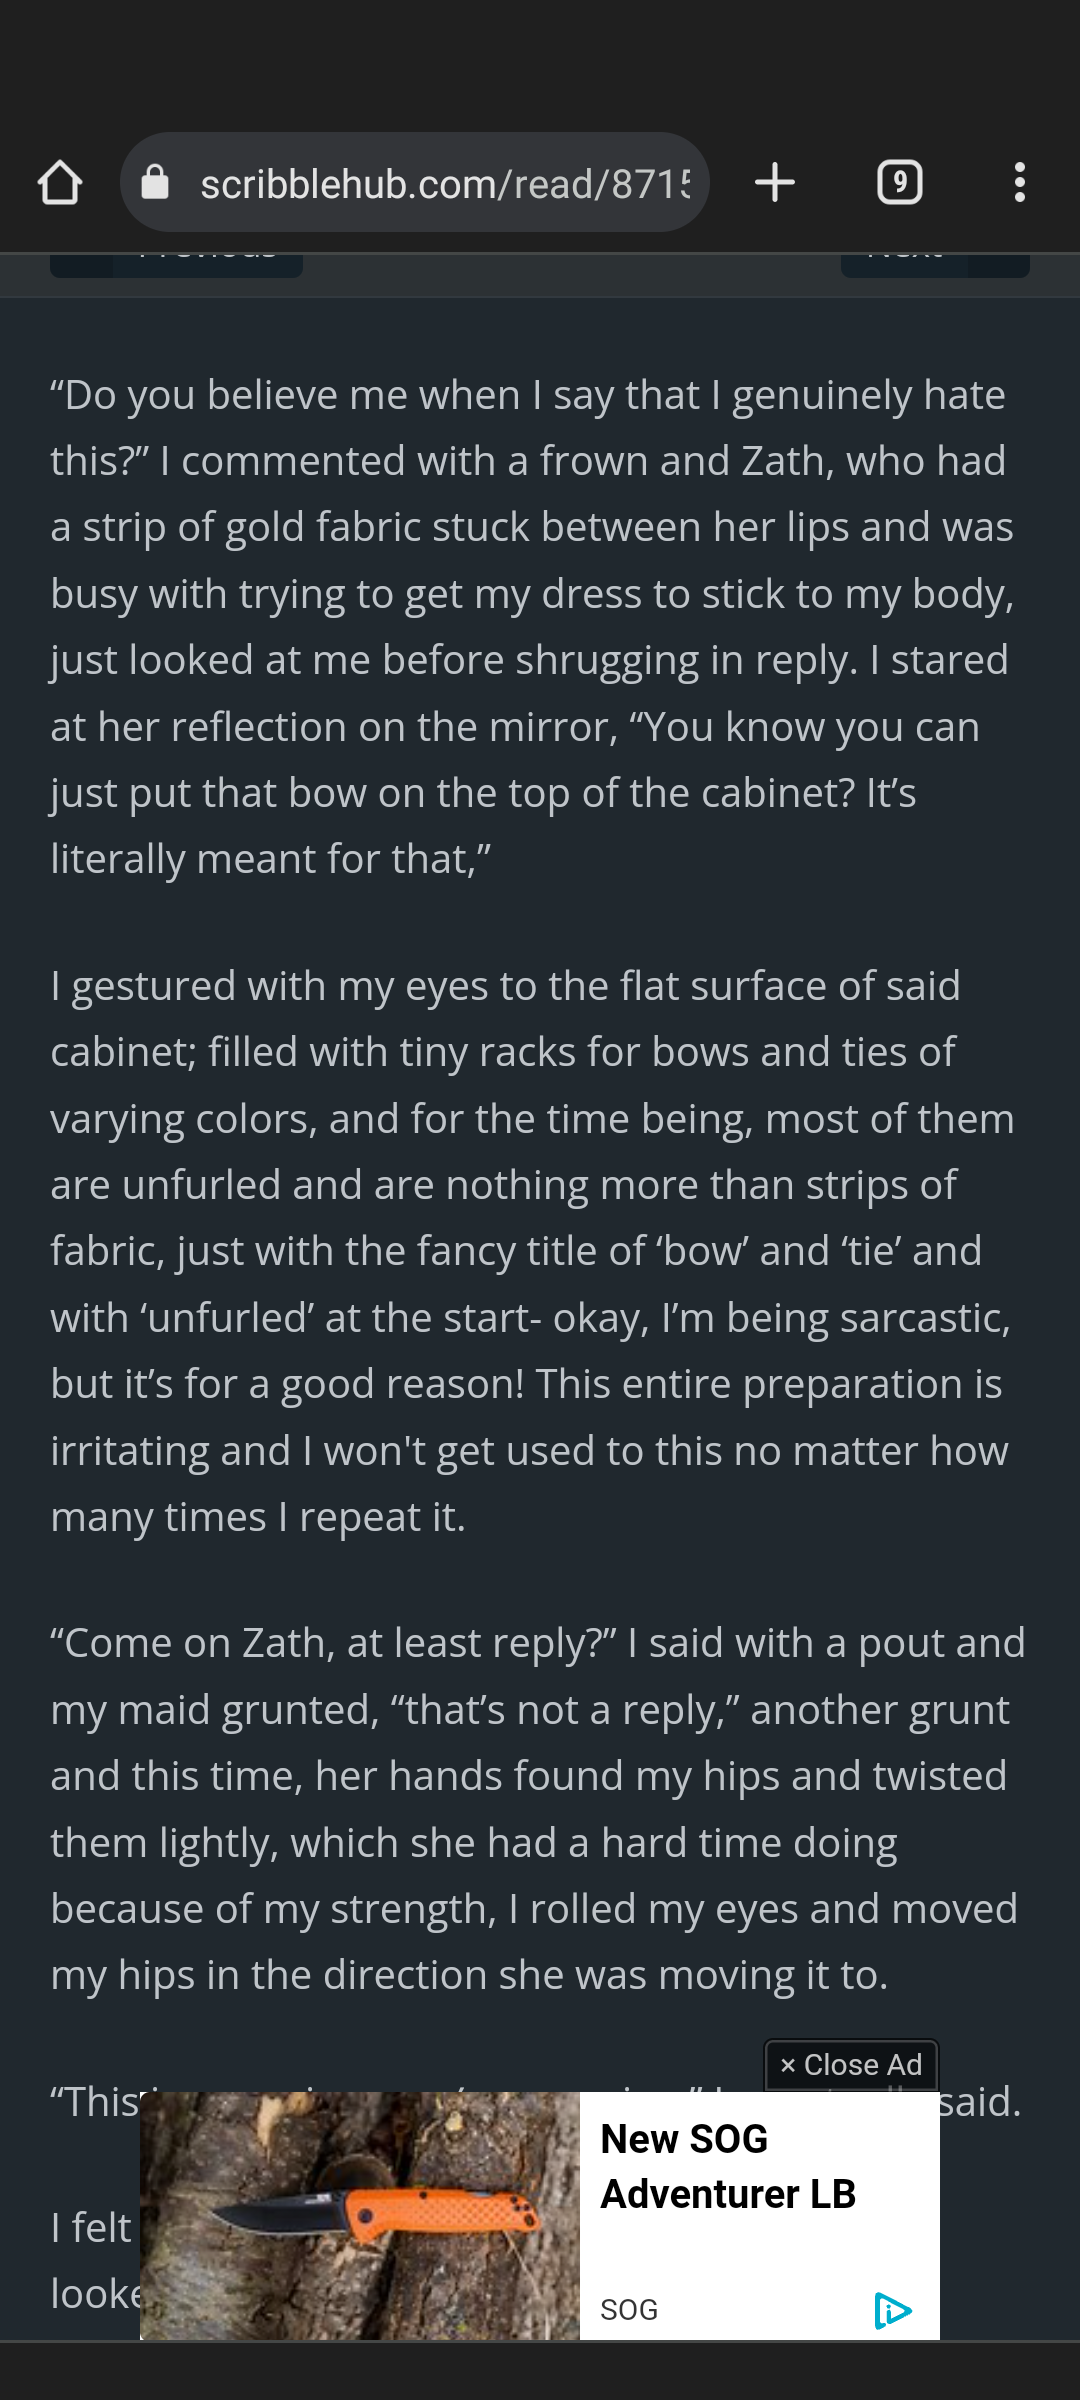1080x2400 pixels.
Task: Open a new tab with plus icon
Action: (775, 183)
